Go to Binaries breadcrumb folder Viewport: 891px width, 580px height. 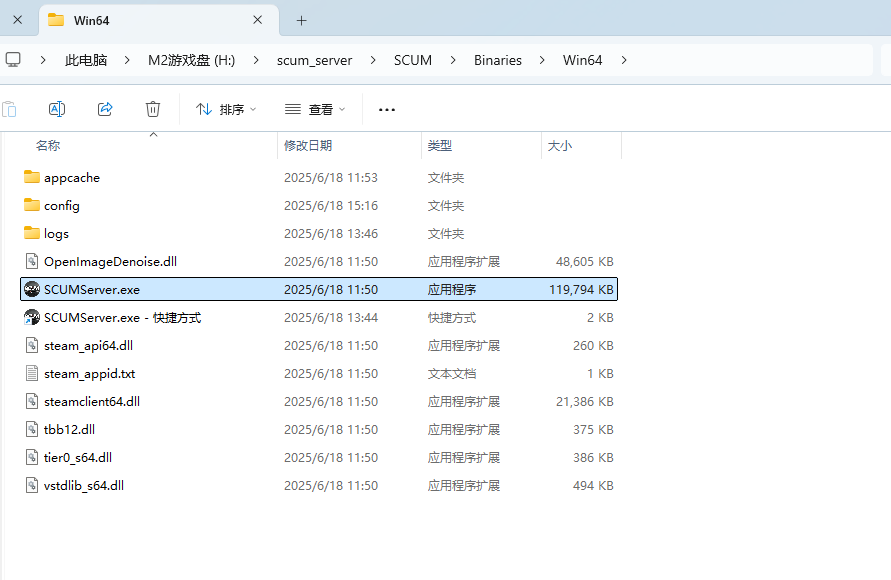click(498, 60)
